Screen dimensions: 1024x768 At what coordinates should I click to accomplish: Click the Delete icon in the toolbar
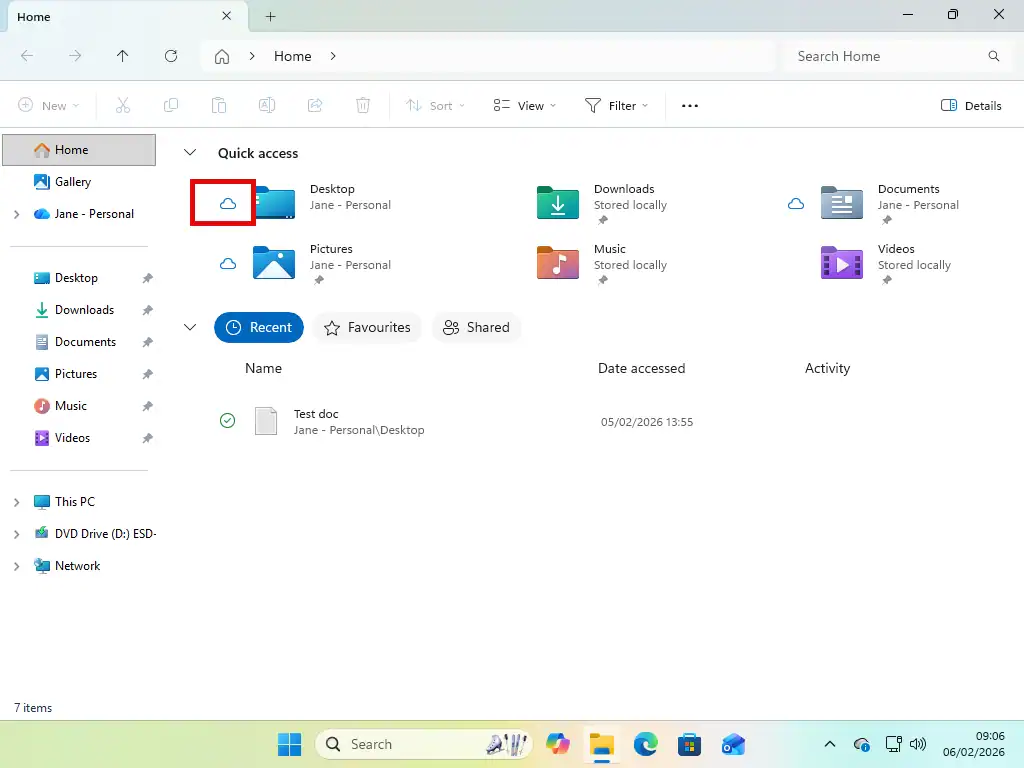tap(363, 105)
